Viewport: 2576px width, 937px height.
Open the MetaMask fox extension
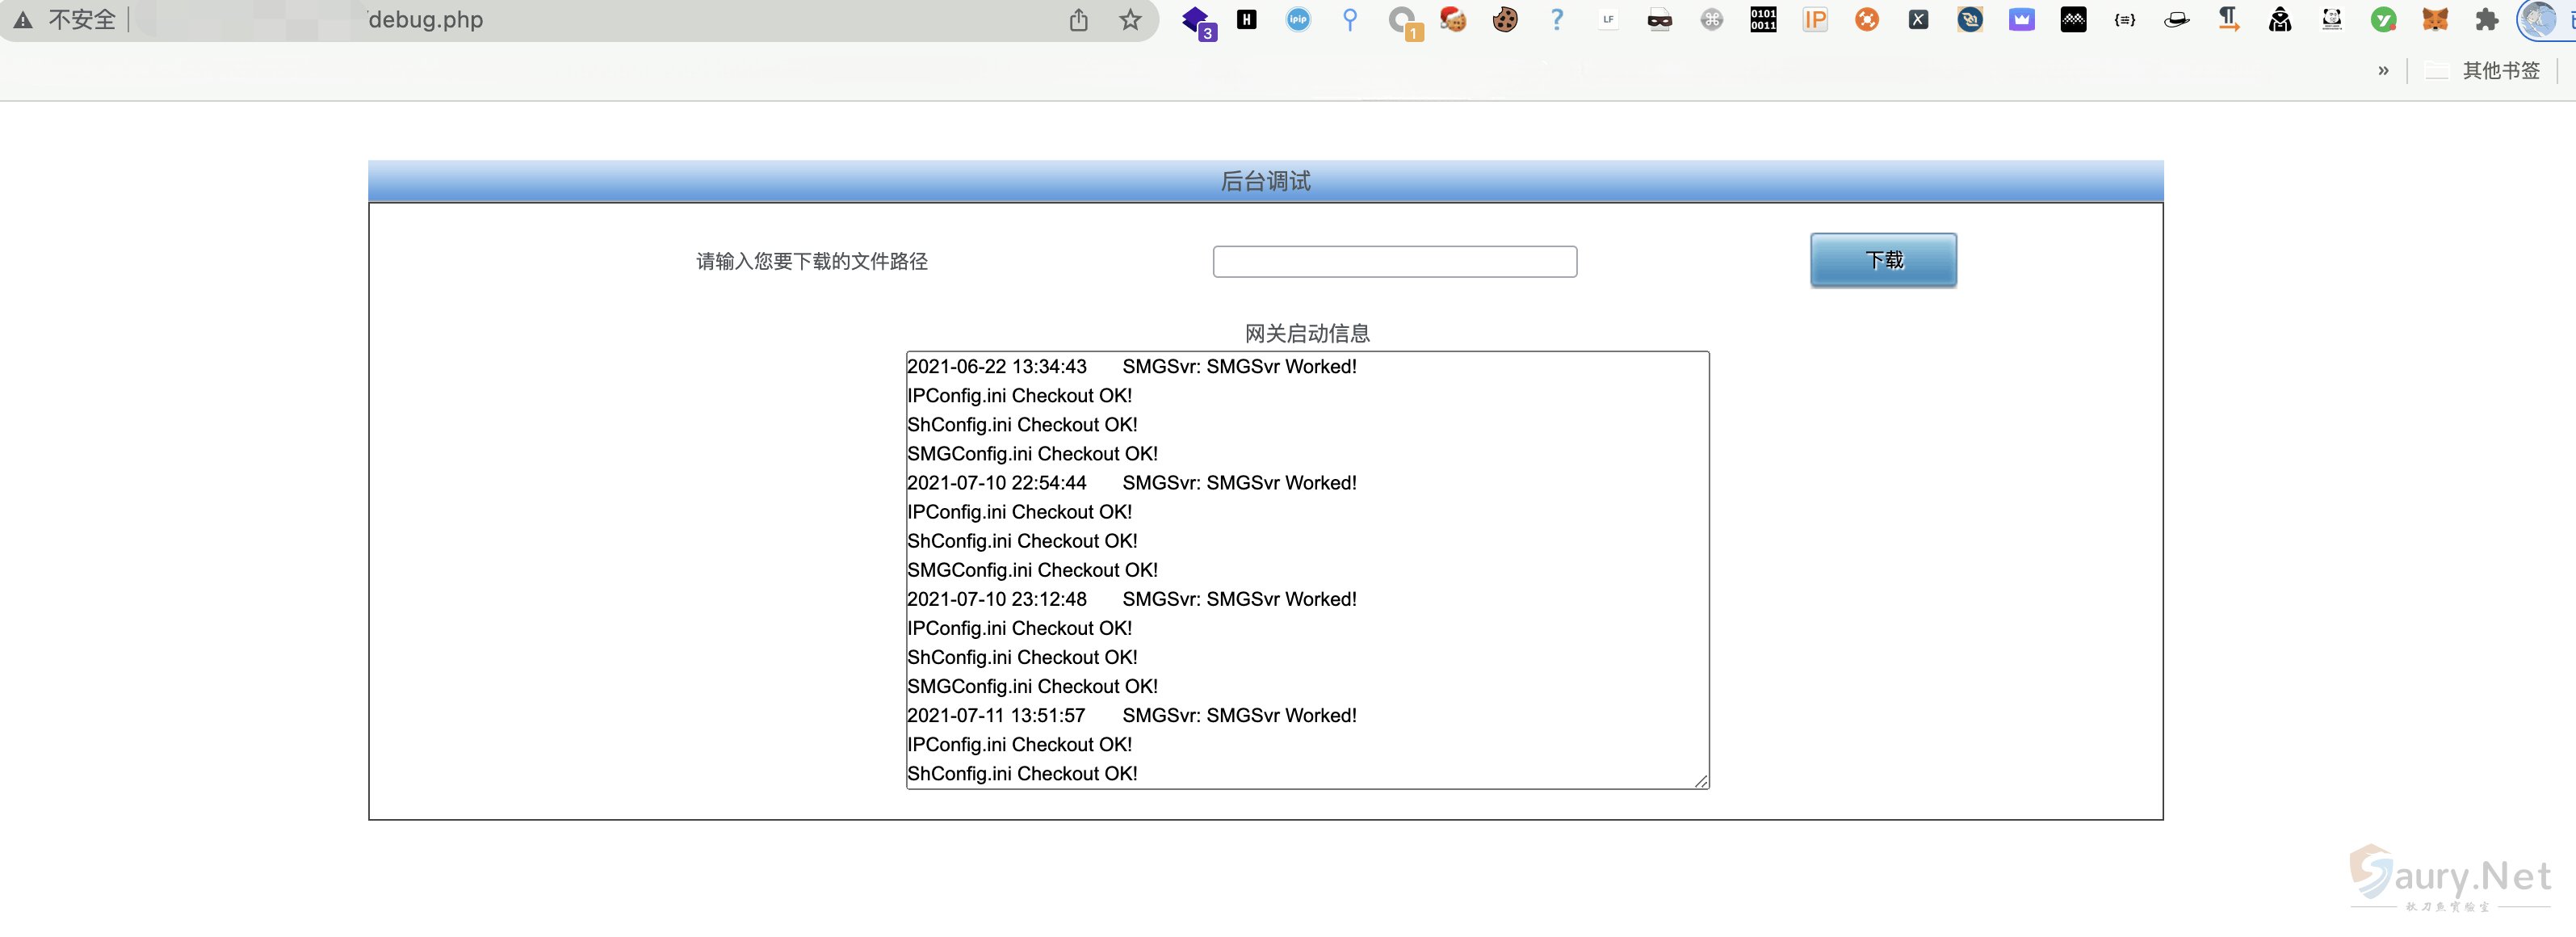[2437, 19]
